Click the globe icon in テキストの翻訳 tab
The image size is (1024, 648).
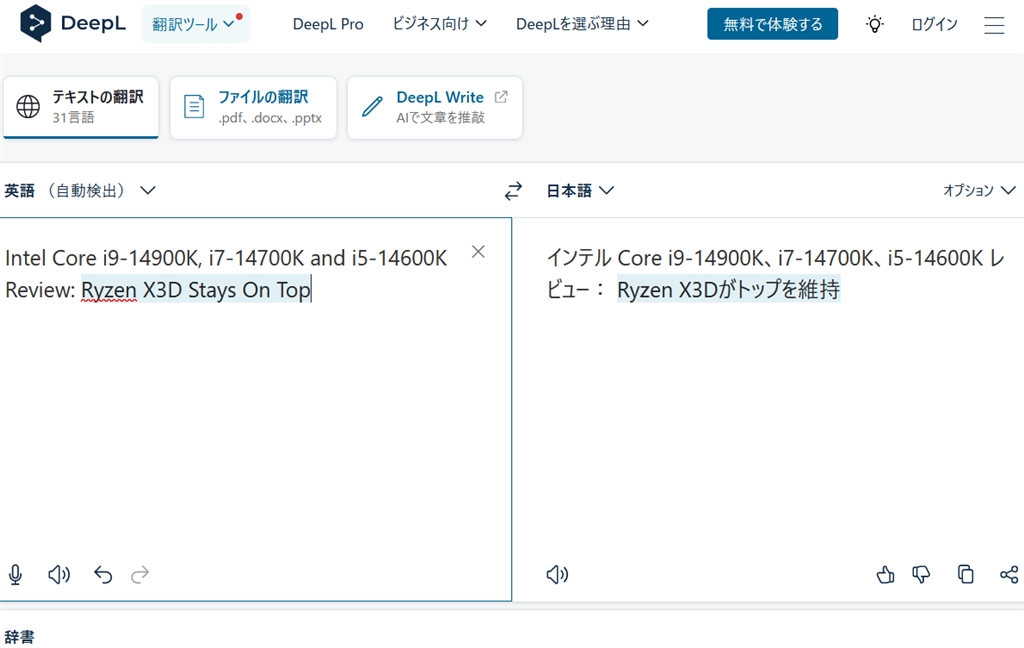tap(28, 106)
